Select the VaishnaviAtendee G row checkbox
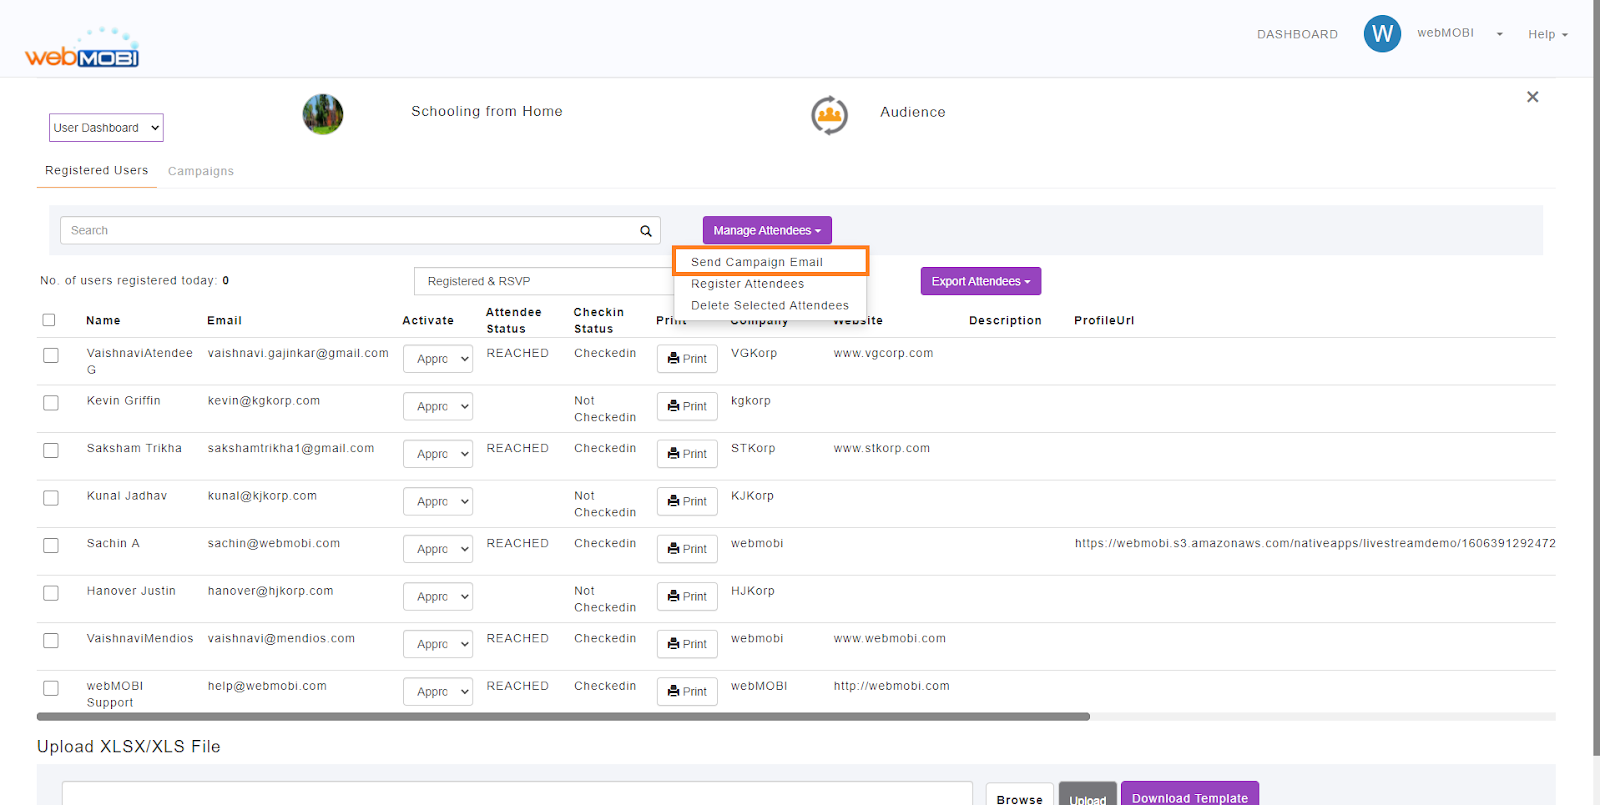 [51, 355]
